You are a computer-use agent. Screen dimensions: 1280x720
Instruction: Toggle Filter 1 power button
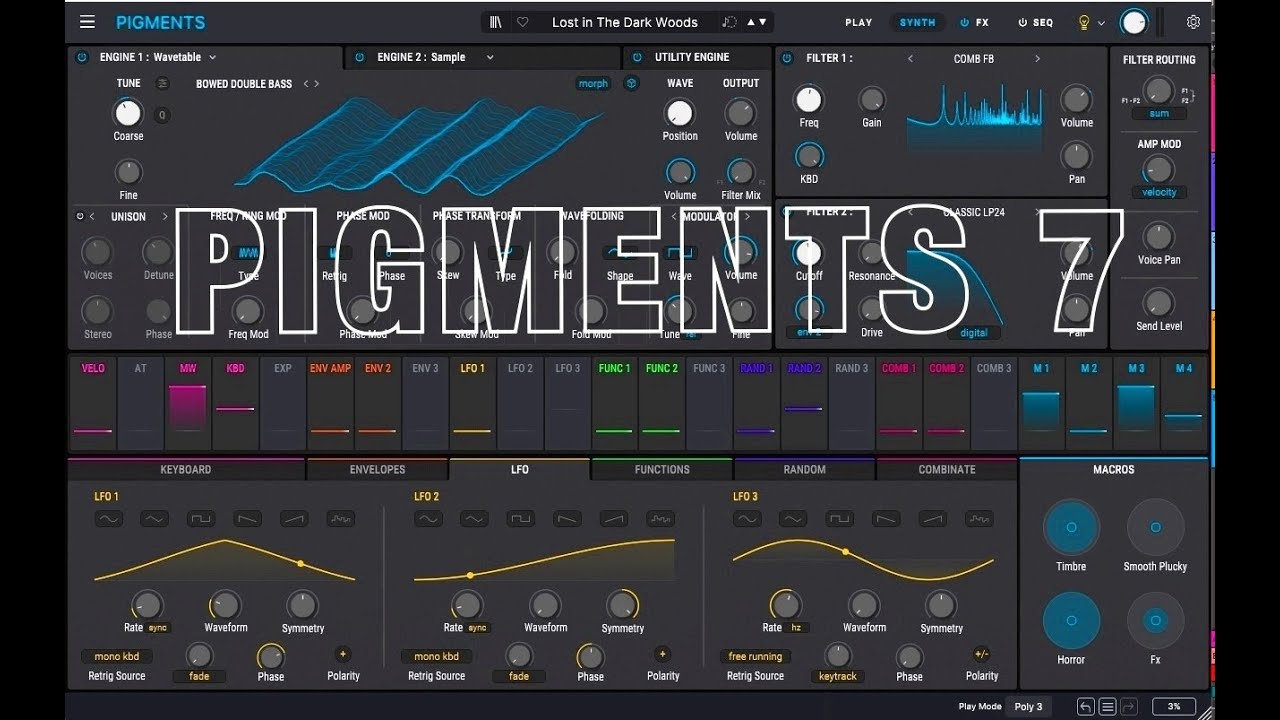[788, 58]
